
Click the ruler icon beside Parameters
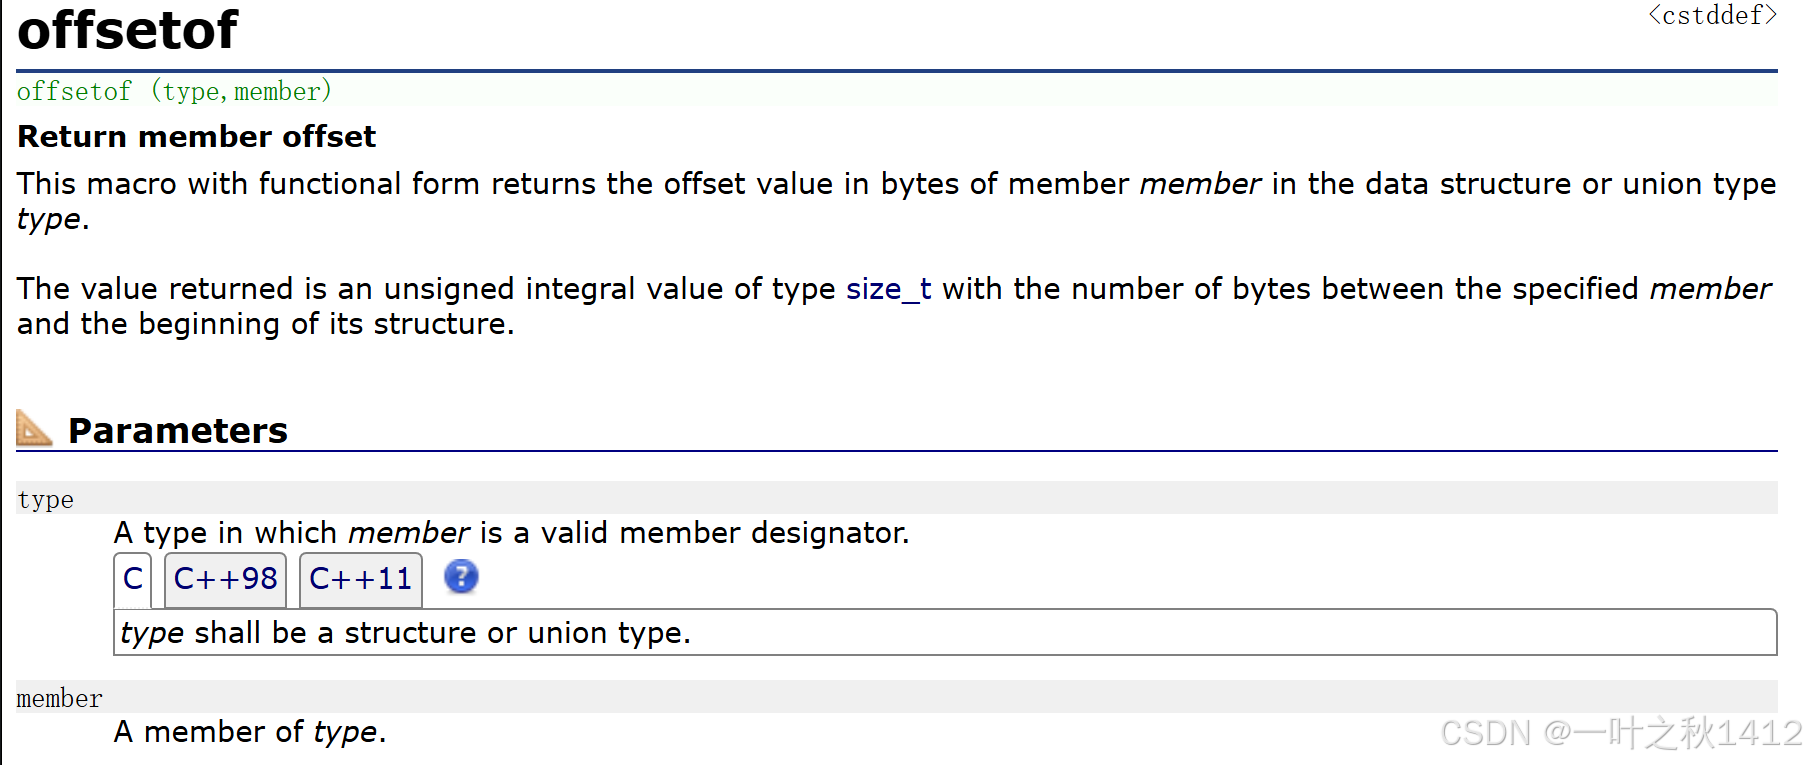[x=34, y=429]
